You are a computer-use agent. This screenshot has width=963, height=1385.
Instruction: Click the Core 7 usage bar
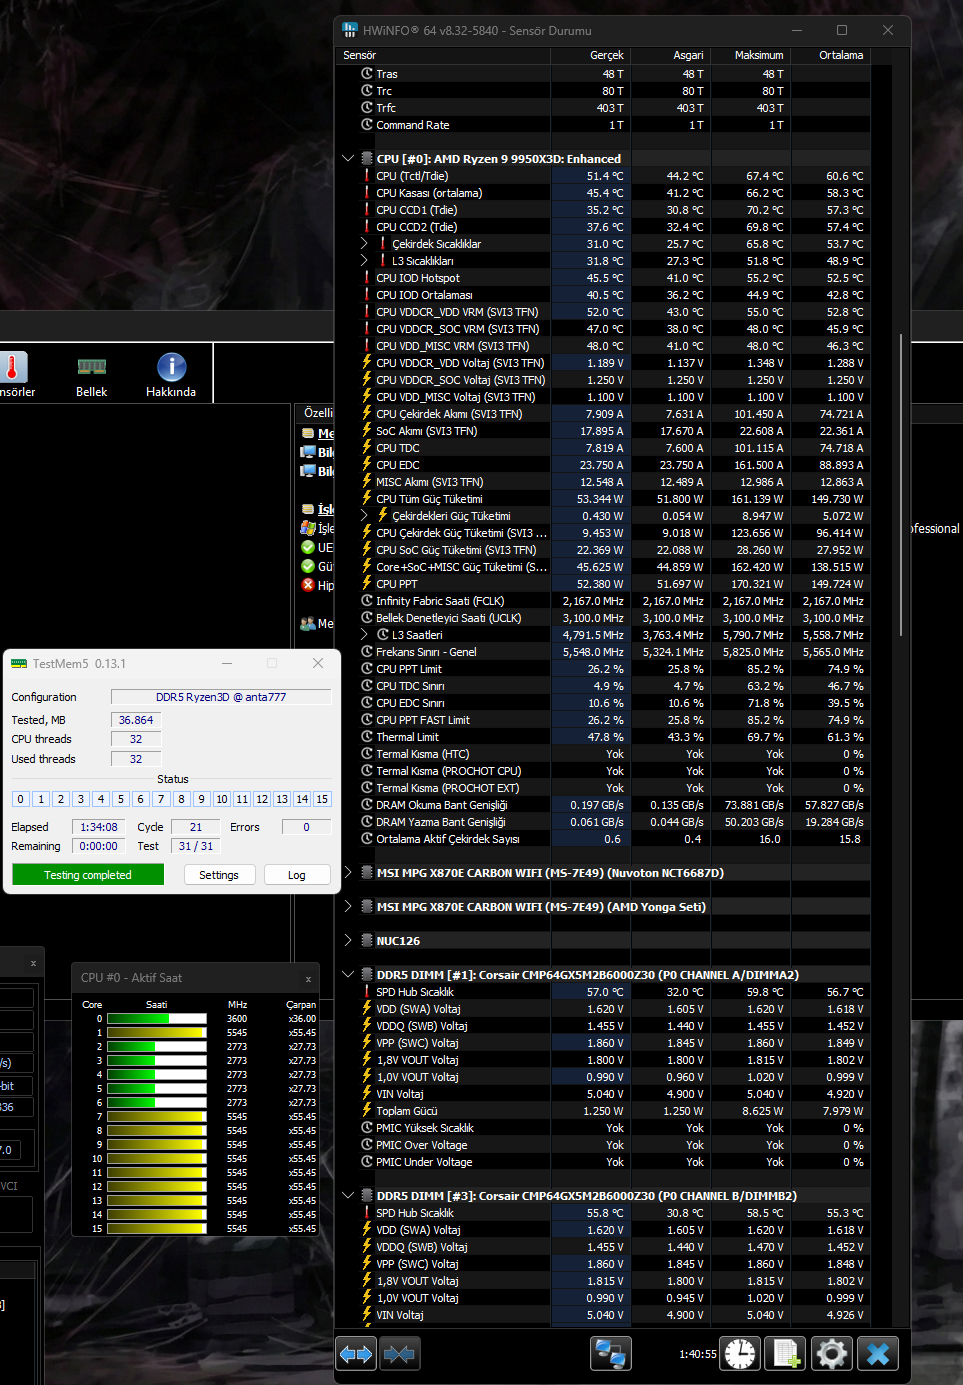tap(157, 1117)
